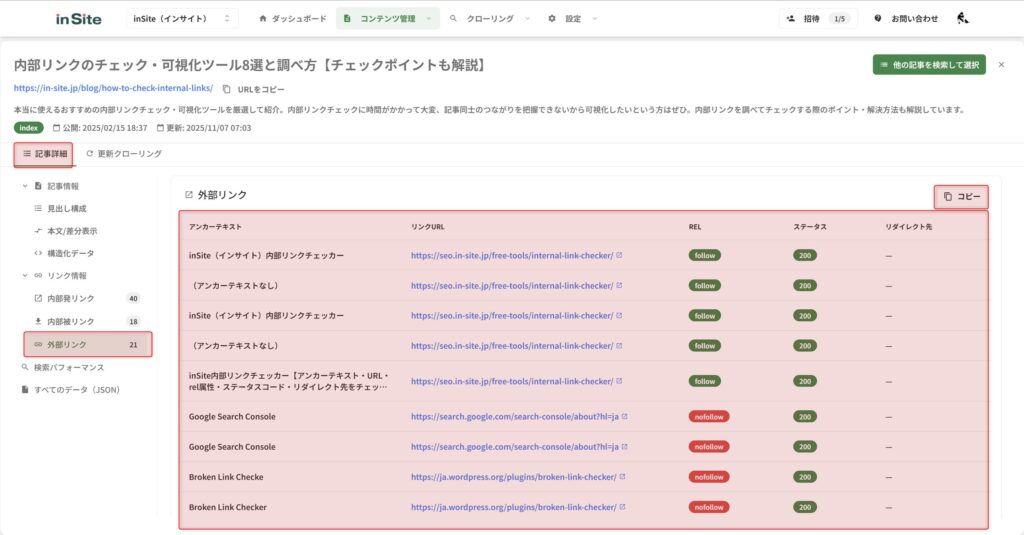The height and width of the screenshot is (535, 1024).
Task: Click the index status badge
Action: [x=29, y=128]
